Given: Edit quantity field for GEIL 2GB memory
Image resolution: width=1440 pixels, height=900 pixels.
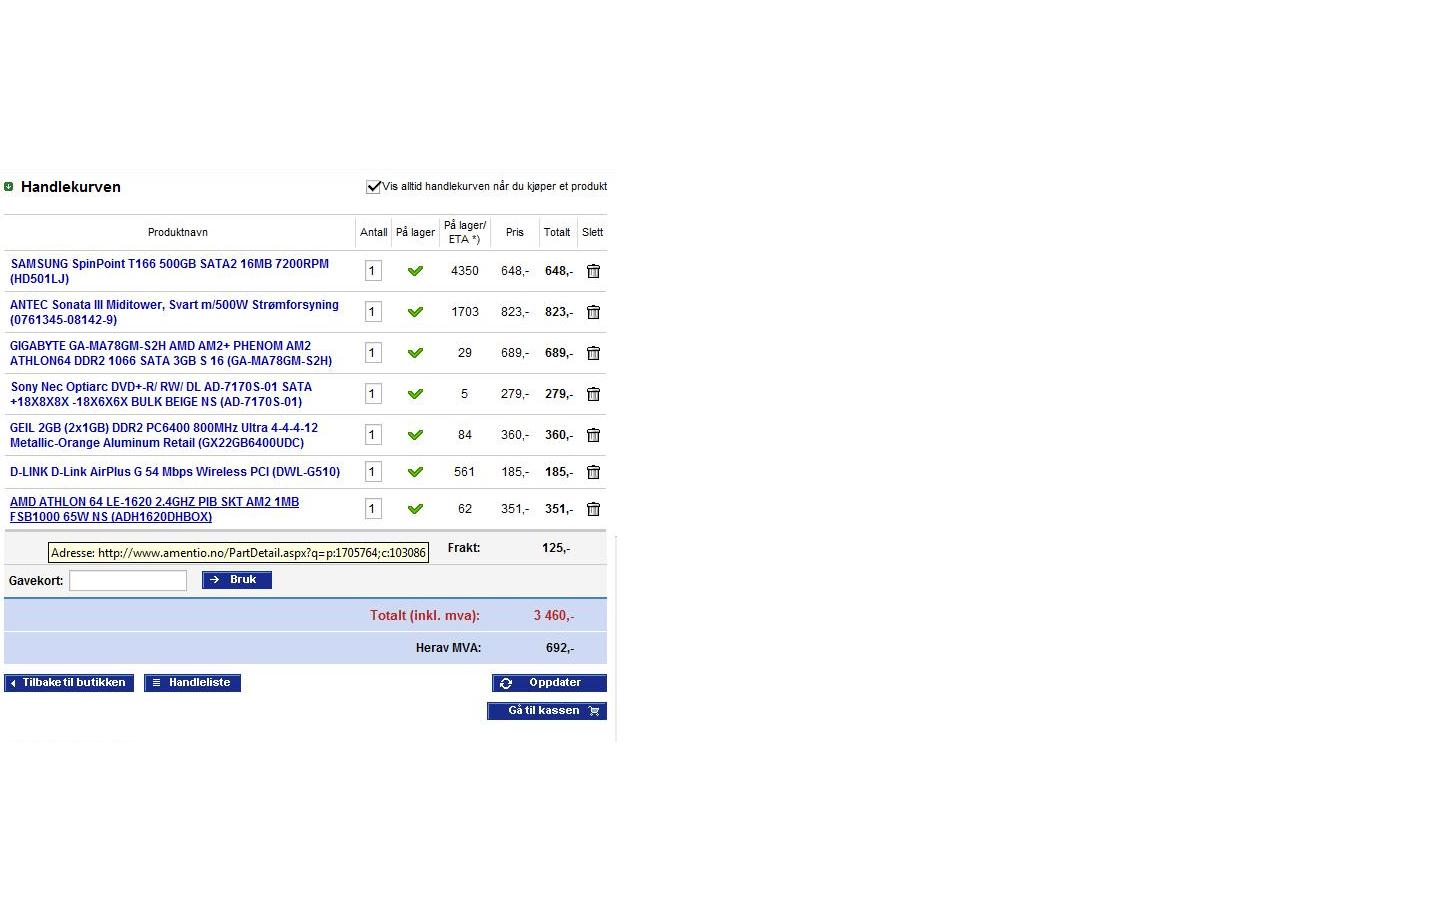Looking at the screenshot, I should pyautogui.click(x=373, y=435).
